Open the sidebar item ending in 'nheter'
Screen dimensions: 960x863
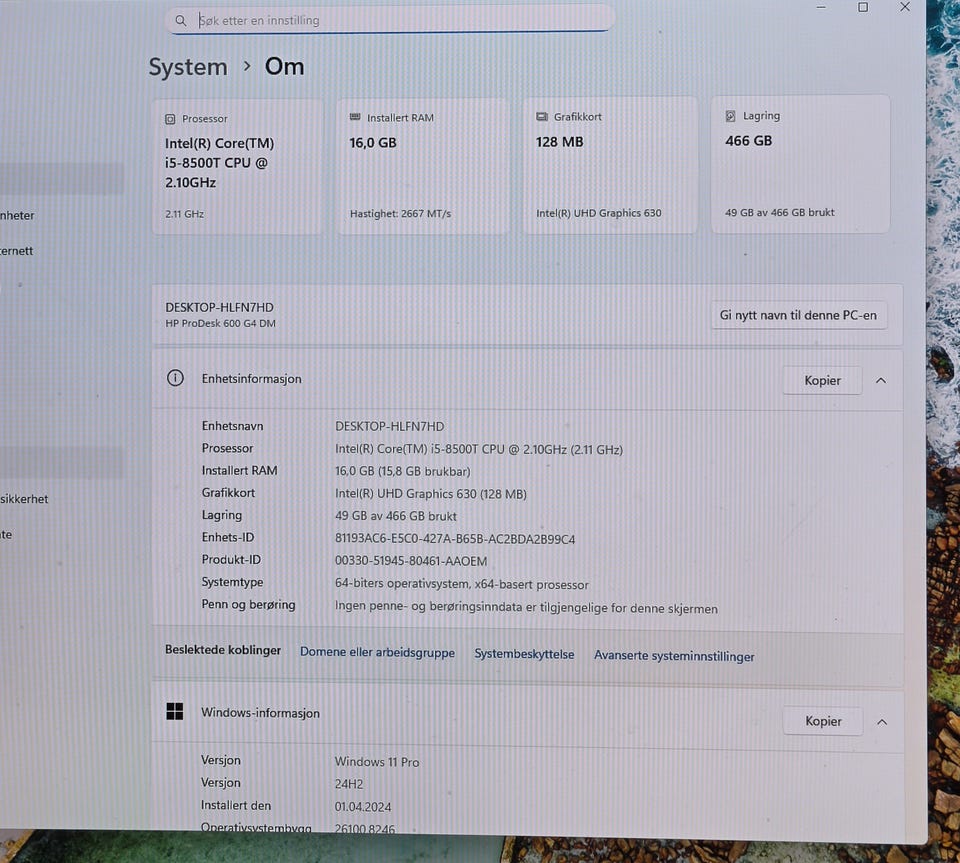[x=18, y=215]
